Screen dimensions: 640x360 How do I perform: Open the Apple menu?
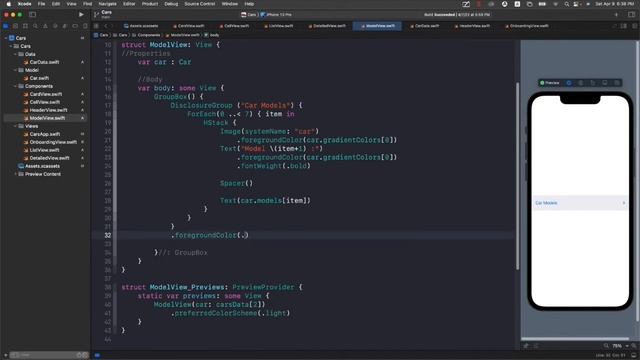click(8, 4)
